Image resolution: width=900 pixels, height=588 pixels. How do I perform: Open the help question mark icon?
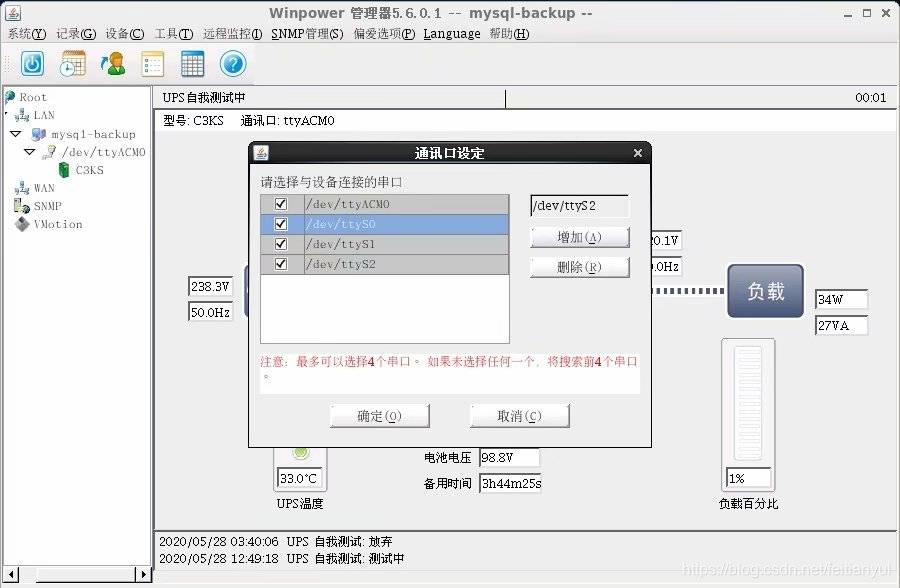[232, 64]
